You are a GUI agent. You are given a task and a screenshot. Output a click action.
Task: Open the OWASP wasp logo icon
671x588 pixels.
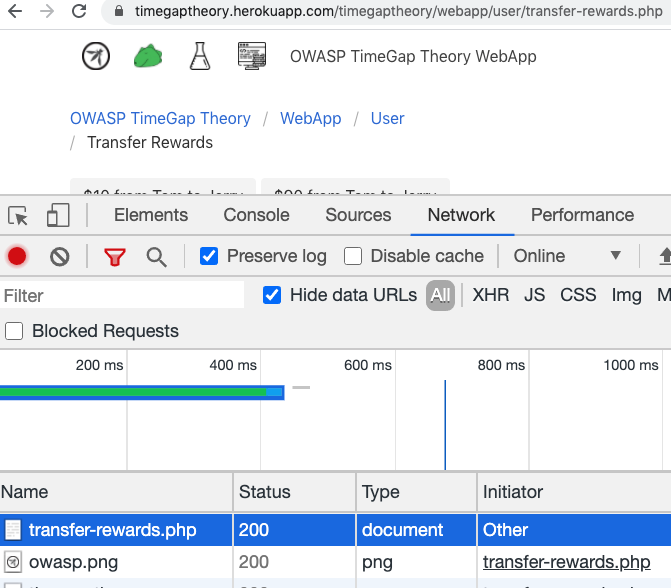pos(96,56)
